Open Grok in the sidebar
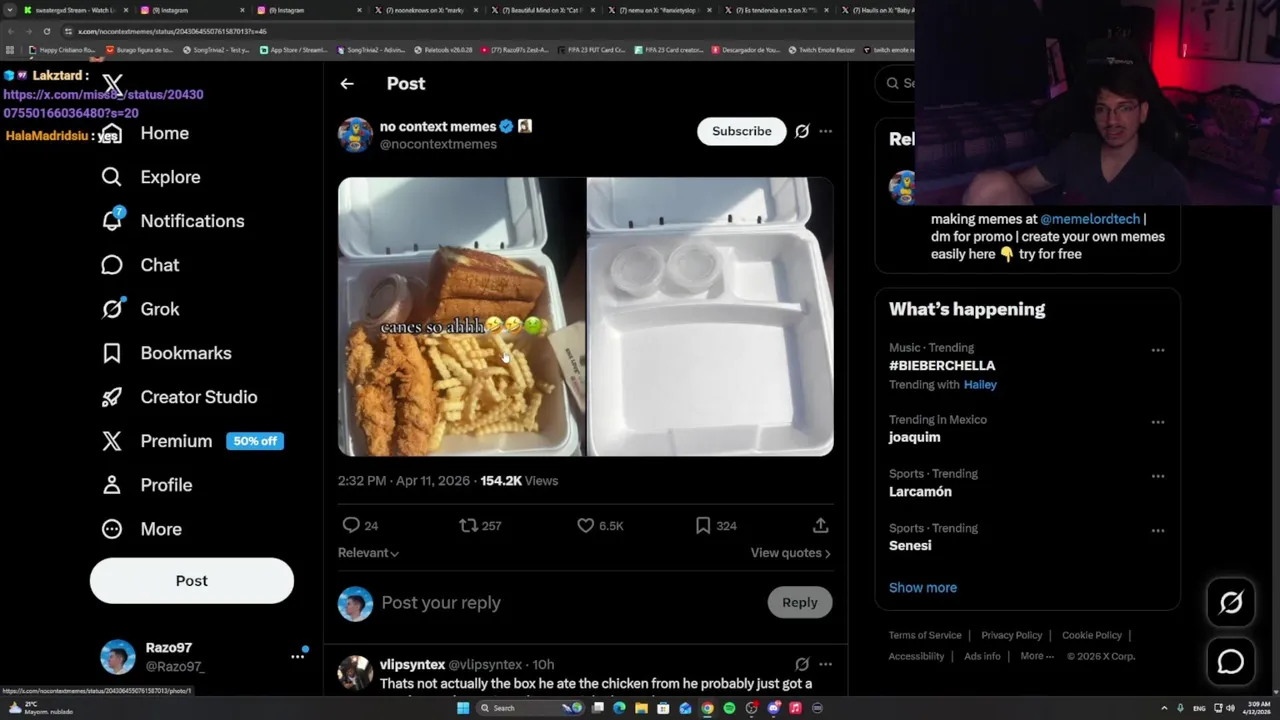Image resolution: width=1280 pixels, height=720 pixels. (x=140, y=309)
